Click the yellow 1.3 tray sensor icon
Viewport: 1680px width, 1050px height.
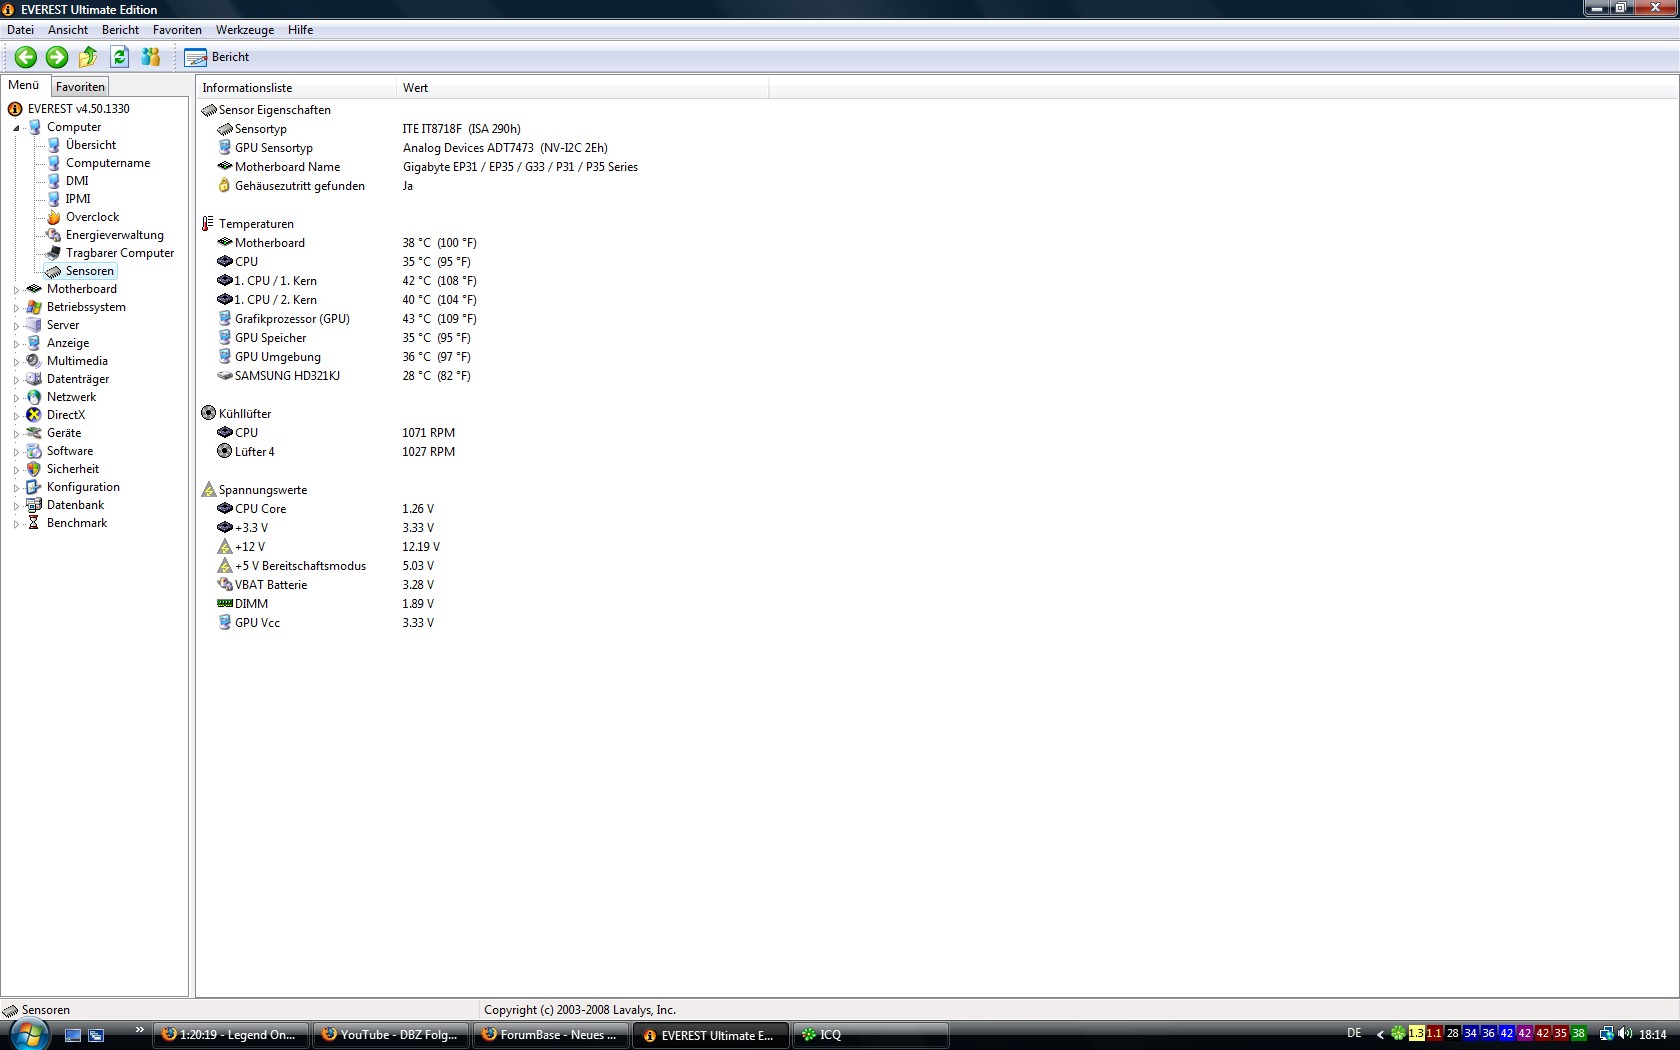tap(1416, 1034)
